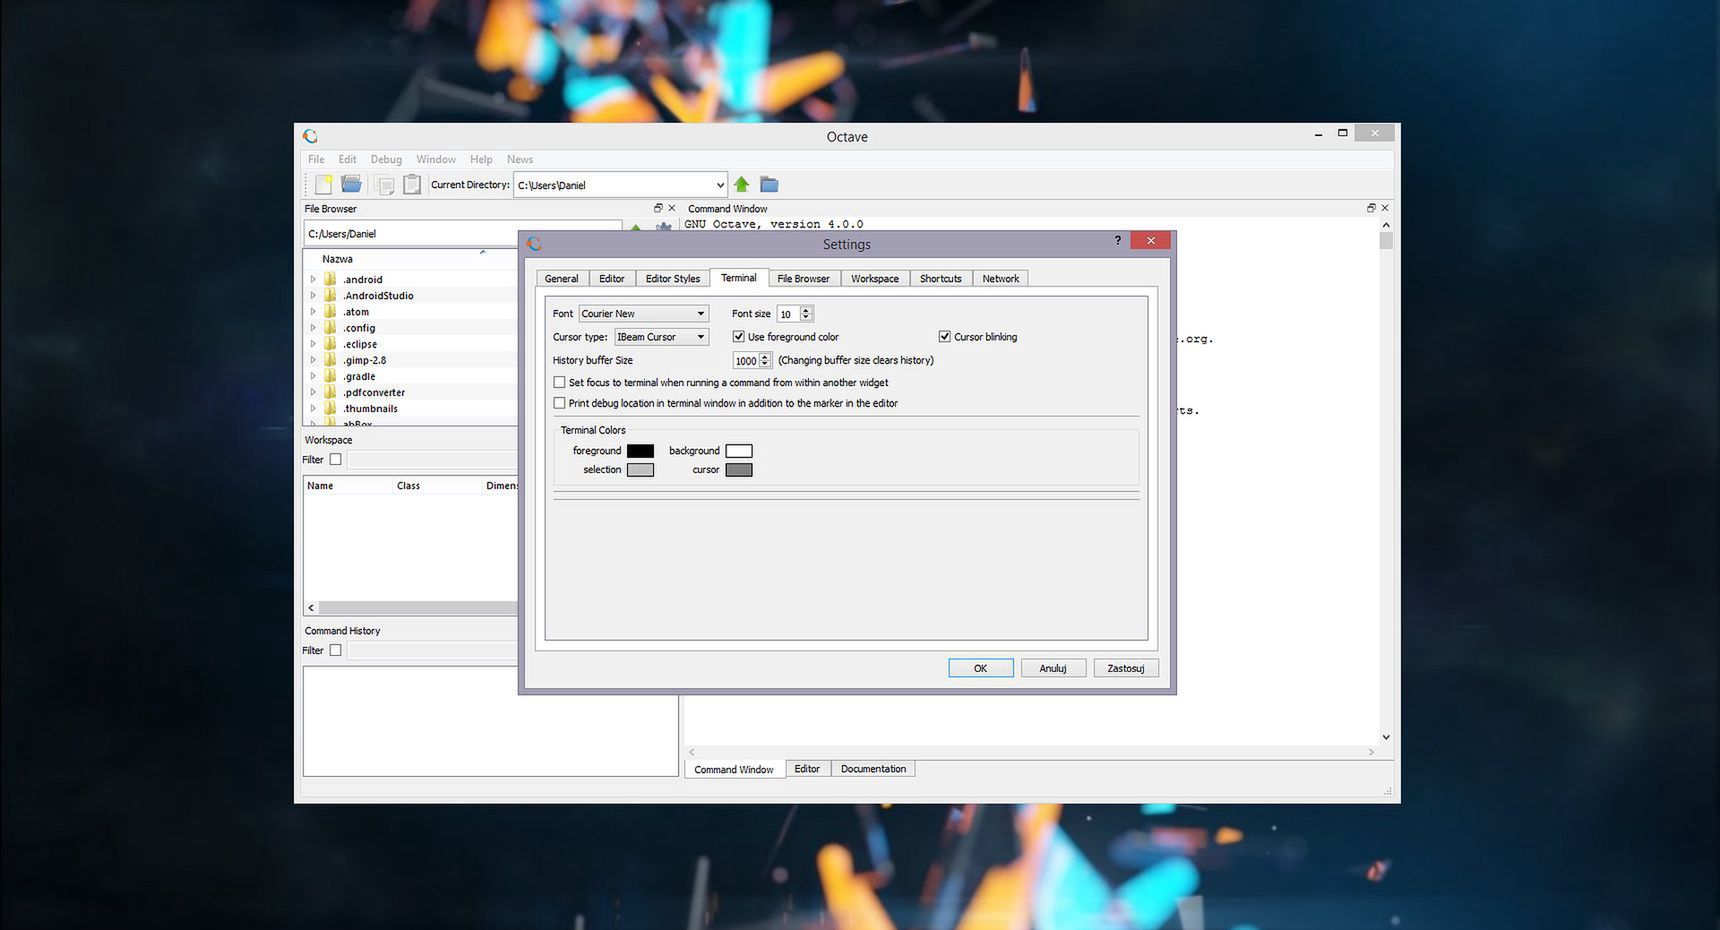Pick the terminal foreground color swatch
The height and width of the screenshot is (930, 1720).
pyautogui.click(x=640, y=451)
